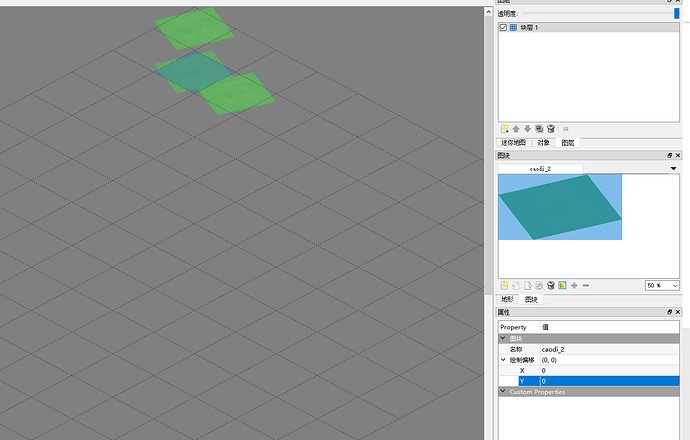690x440 pixels.
Task: Adjust the 透明度 opacity slider handle
Action: point(677,14)
